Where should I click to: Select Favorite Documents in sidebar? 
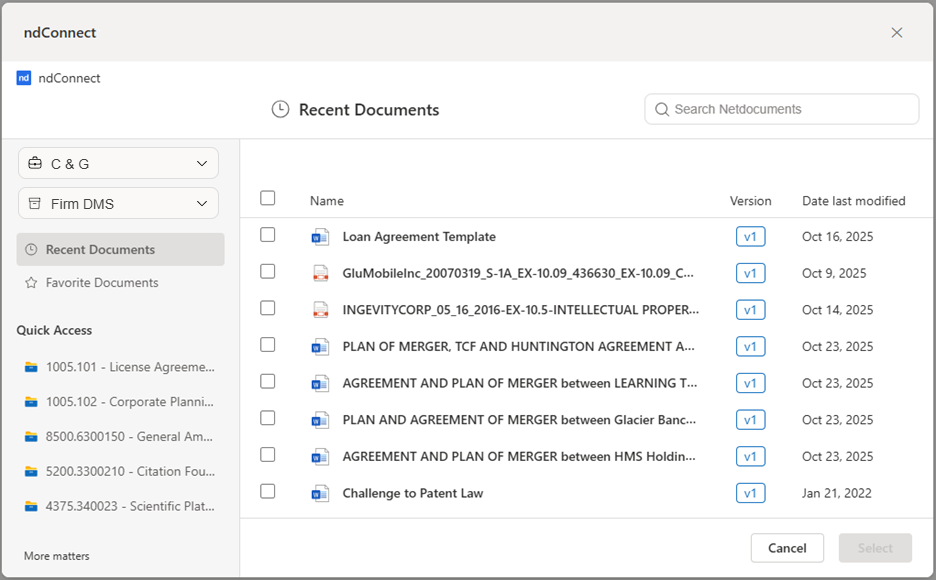point(121,283)
